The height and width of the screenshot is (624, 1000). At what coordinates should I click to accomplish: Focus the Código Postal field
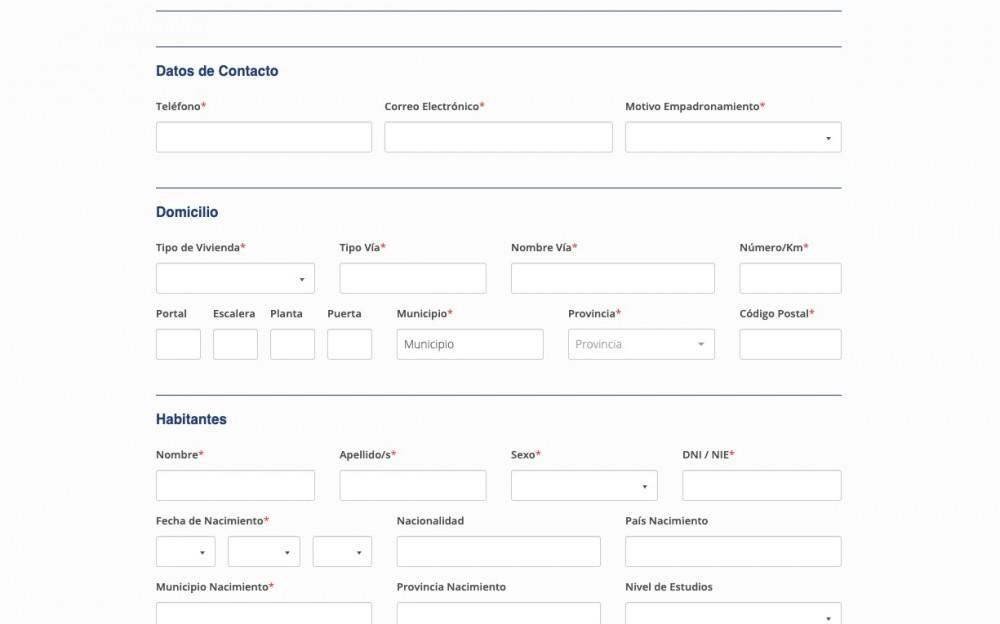click(790, 344)
